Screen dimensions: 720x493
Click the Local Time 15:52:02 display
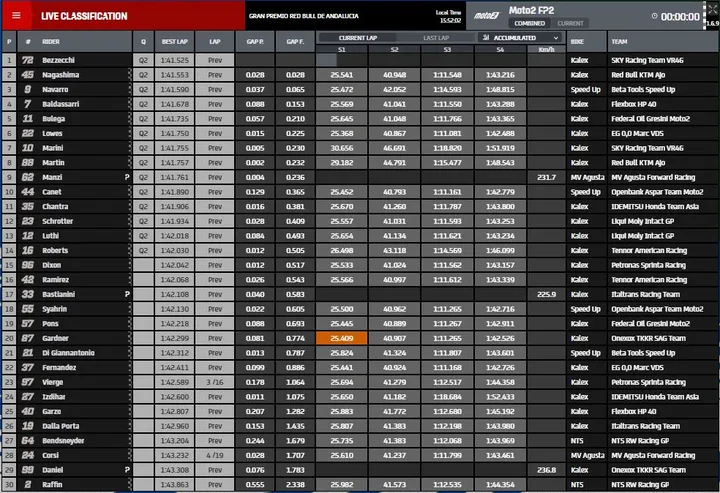[x=448, y=16]
